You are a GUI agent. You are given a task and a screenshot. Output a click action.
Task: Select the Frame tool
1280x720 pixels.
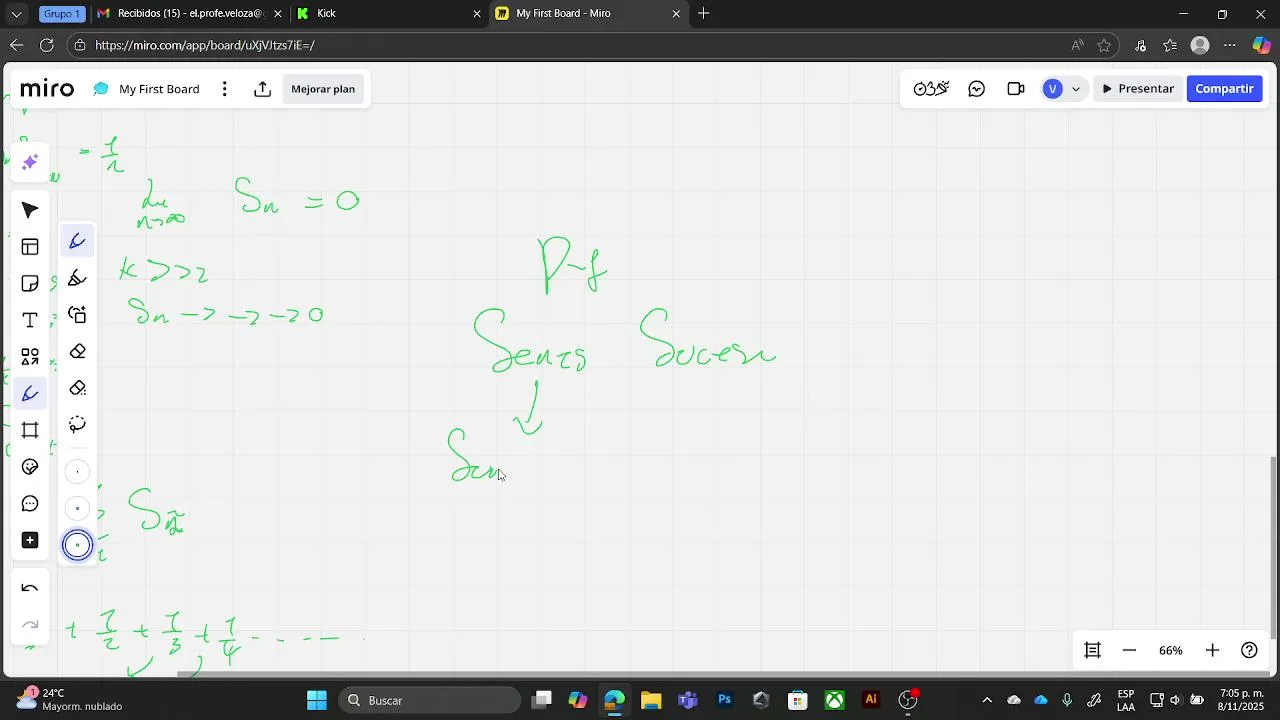[x=30, y=430]
